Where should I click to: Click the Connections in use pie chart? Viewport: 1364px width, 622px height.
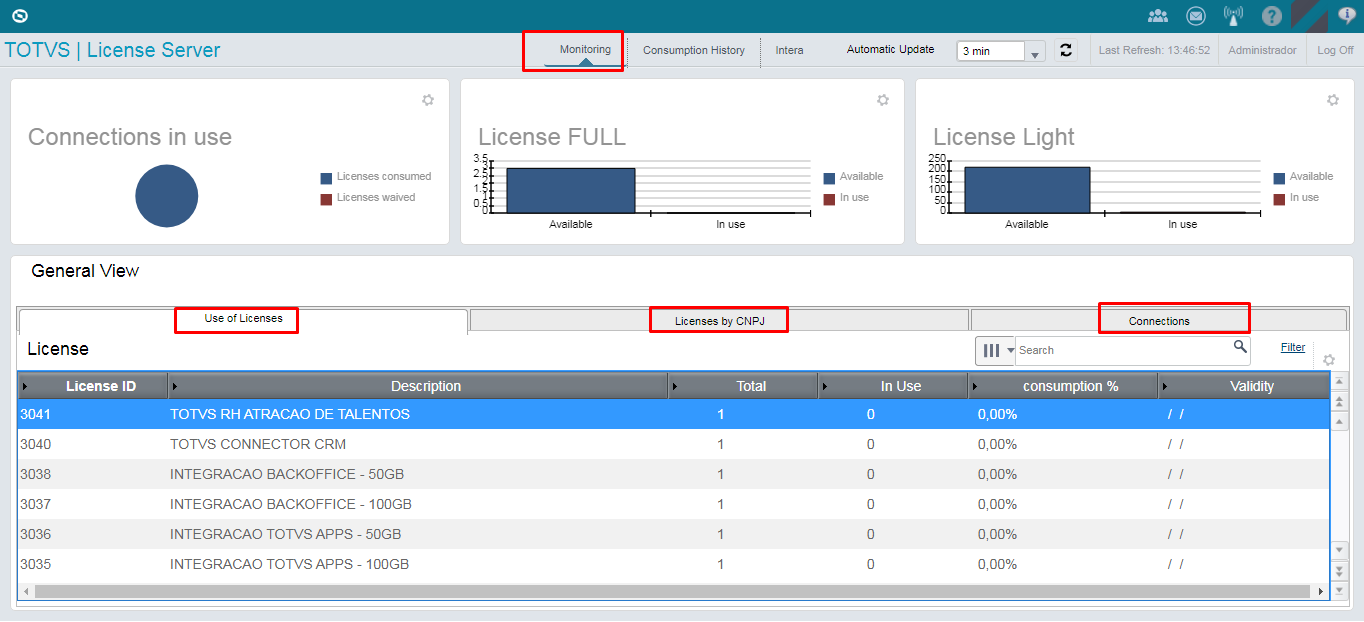coord(167,196)
